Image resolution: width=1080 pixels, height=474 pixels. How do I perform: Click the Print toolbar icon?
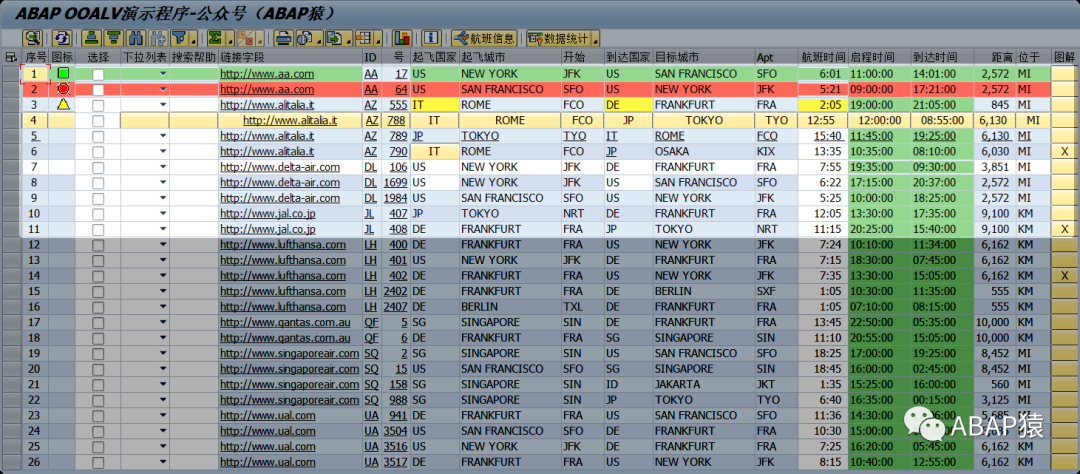pos(283,38)
